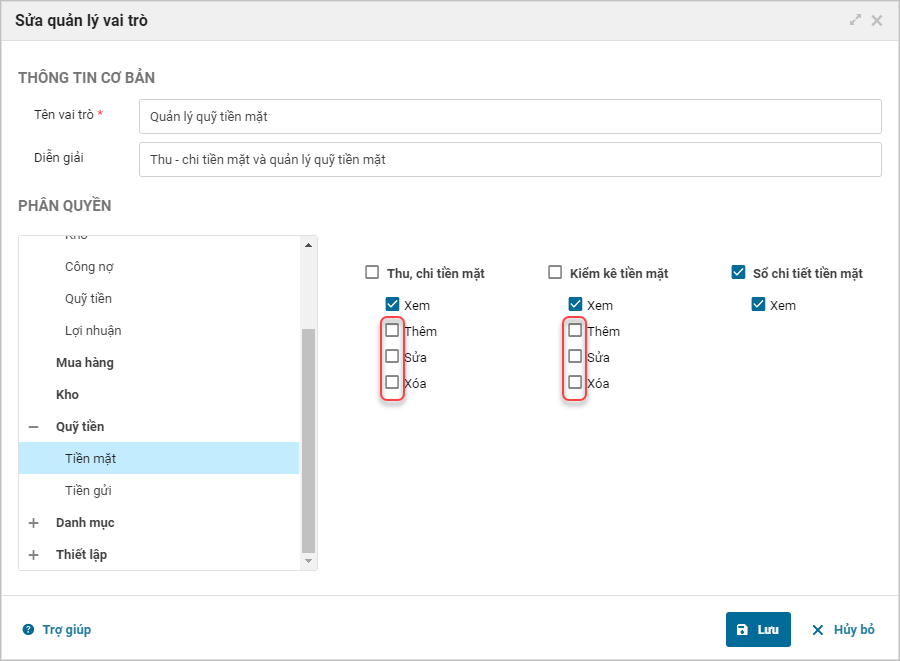Enable Thêm under Thu, chi tiền mặt

point(392,331)
